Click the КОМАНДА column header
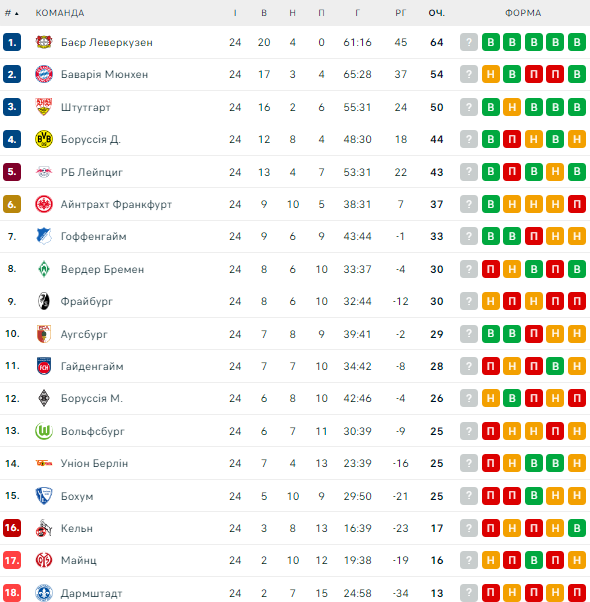This screenshot has height=602, width=590. pyautogui.click(x=60, y=13)
